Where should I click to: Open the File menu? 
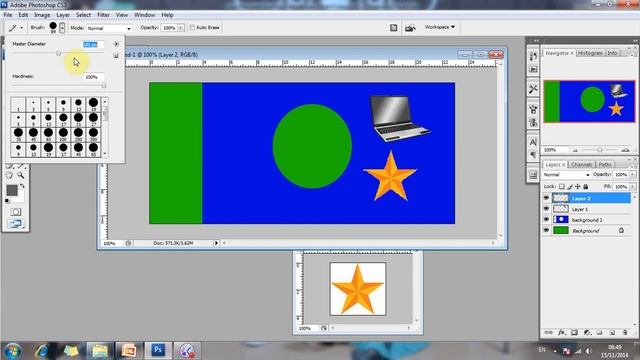[8, 15]
